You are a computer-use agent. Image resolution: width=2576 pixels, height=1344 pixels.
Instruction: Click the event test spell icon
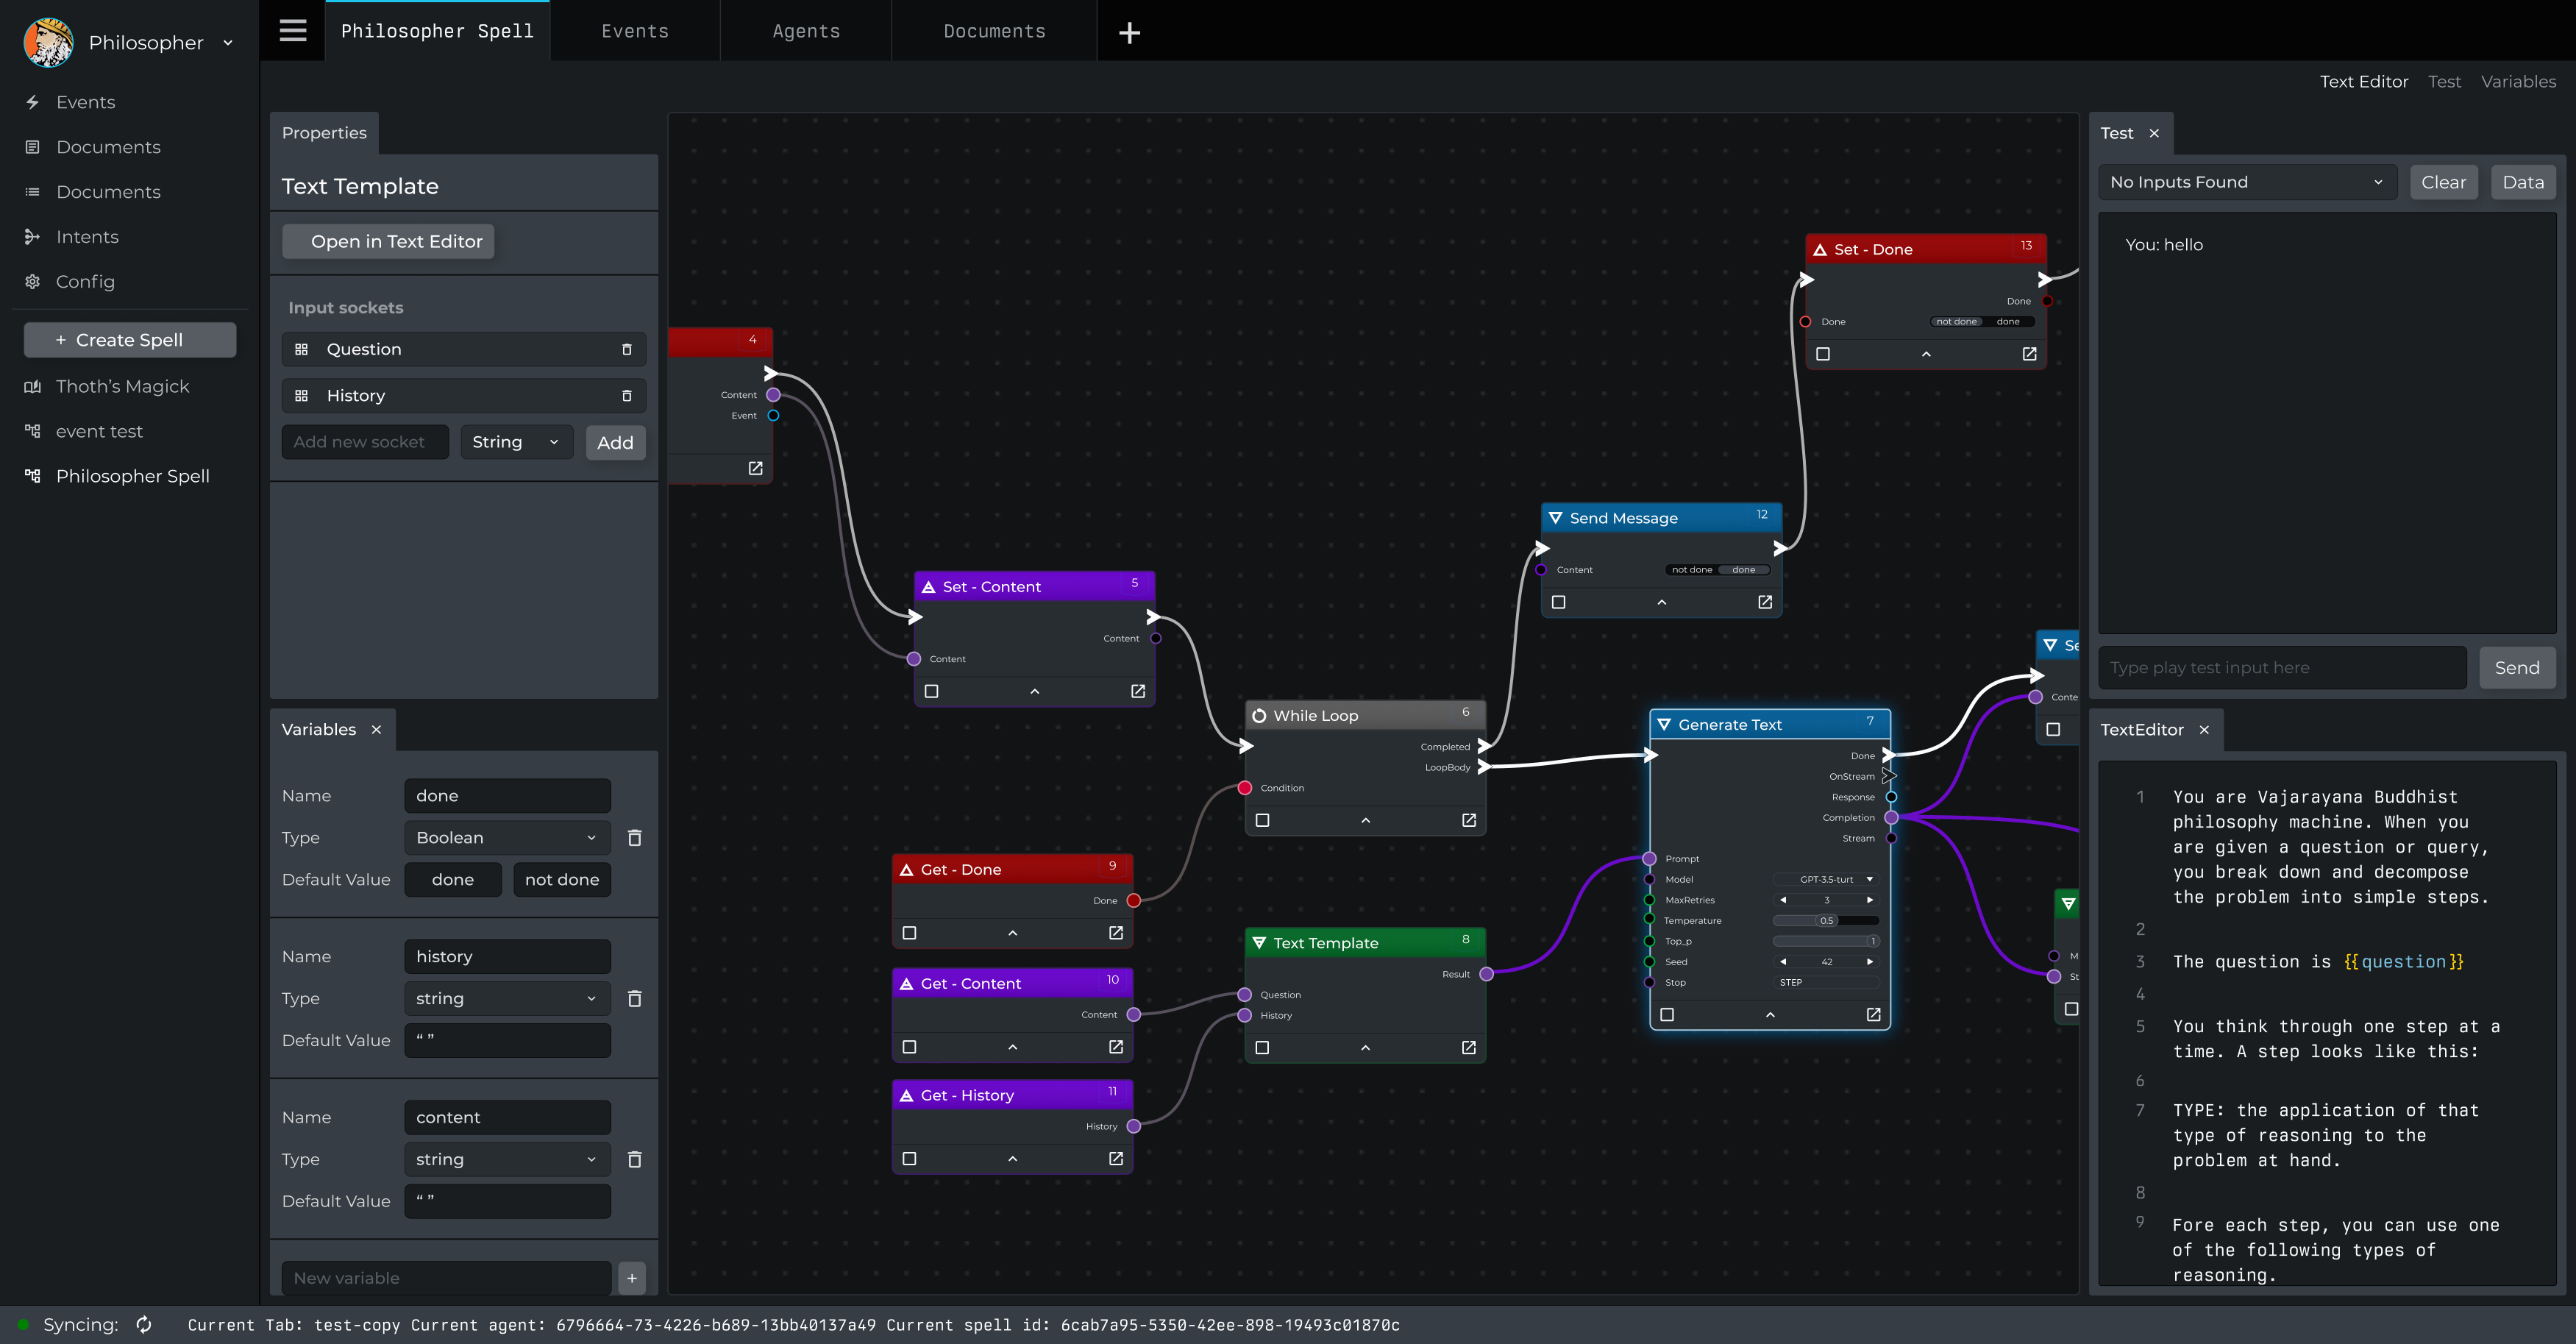(31, 431)
